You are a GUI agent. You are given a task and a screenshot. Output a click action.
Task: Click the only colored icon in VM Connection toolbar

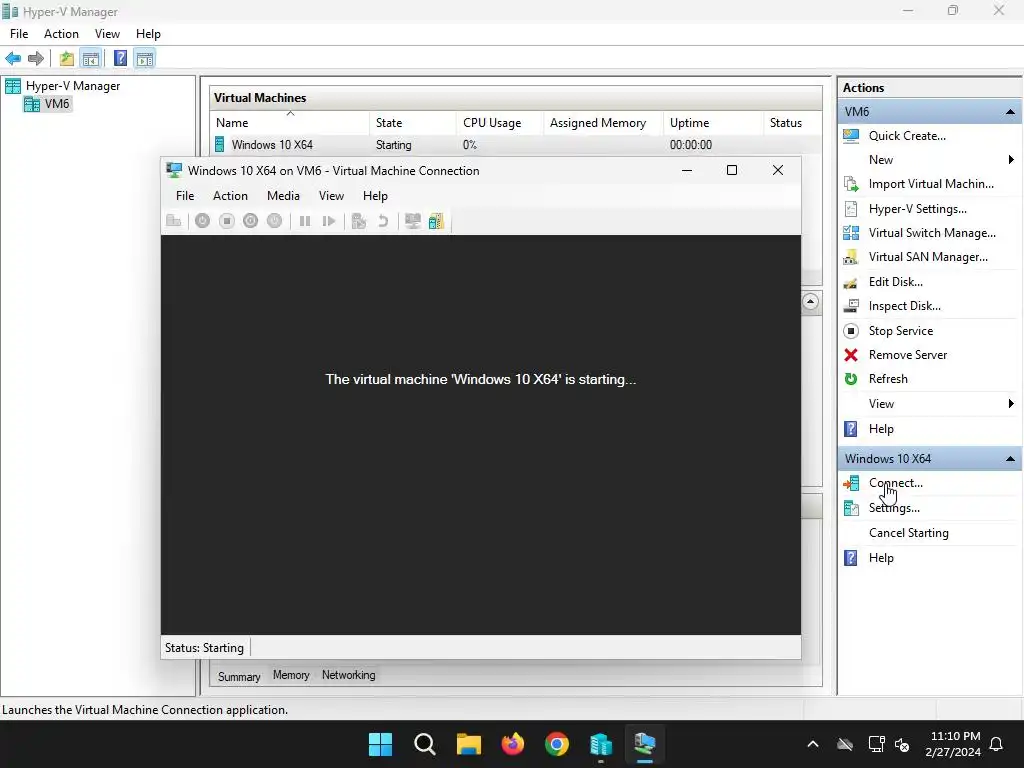(x=436, y=221)
